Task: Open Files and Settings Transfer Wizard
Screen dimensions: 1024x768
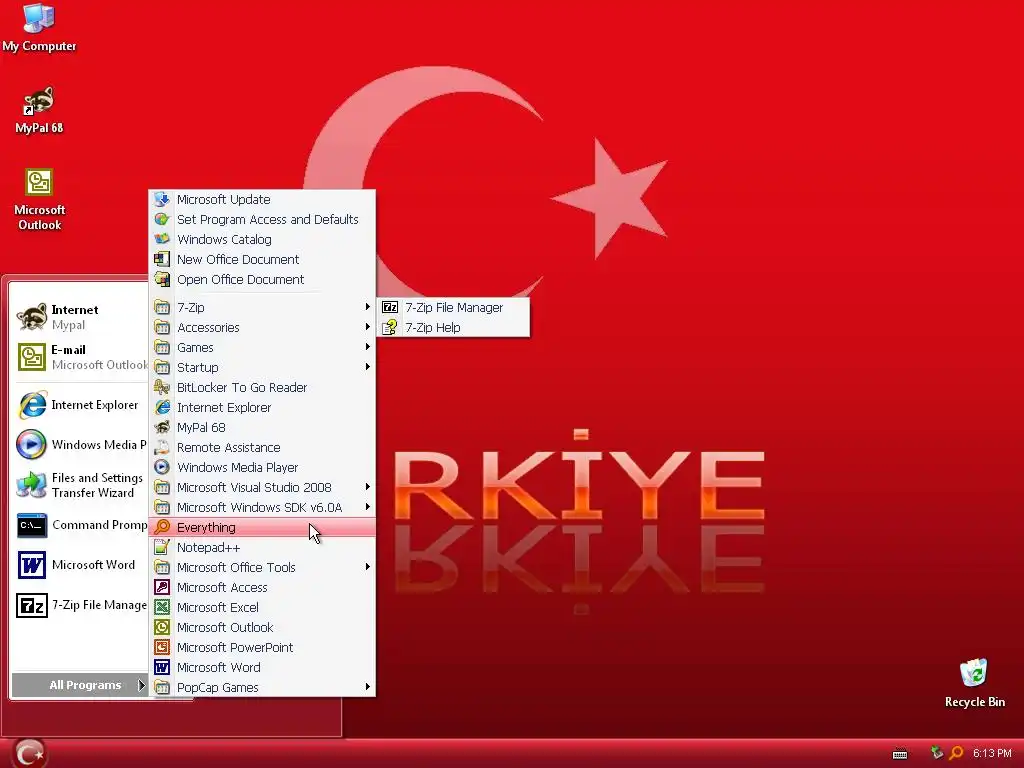Action: tap(81, 485)
